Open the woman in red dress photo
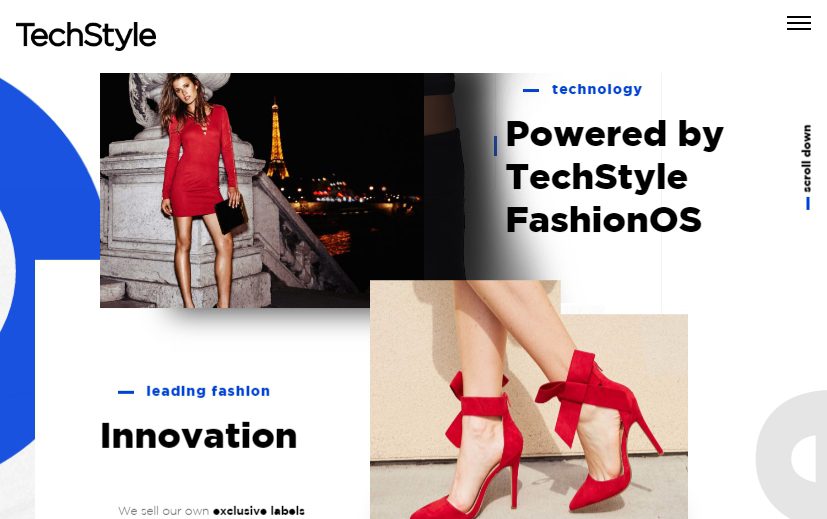Screen dimensions: 827x519 (x=262, y=190)
